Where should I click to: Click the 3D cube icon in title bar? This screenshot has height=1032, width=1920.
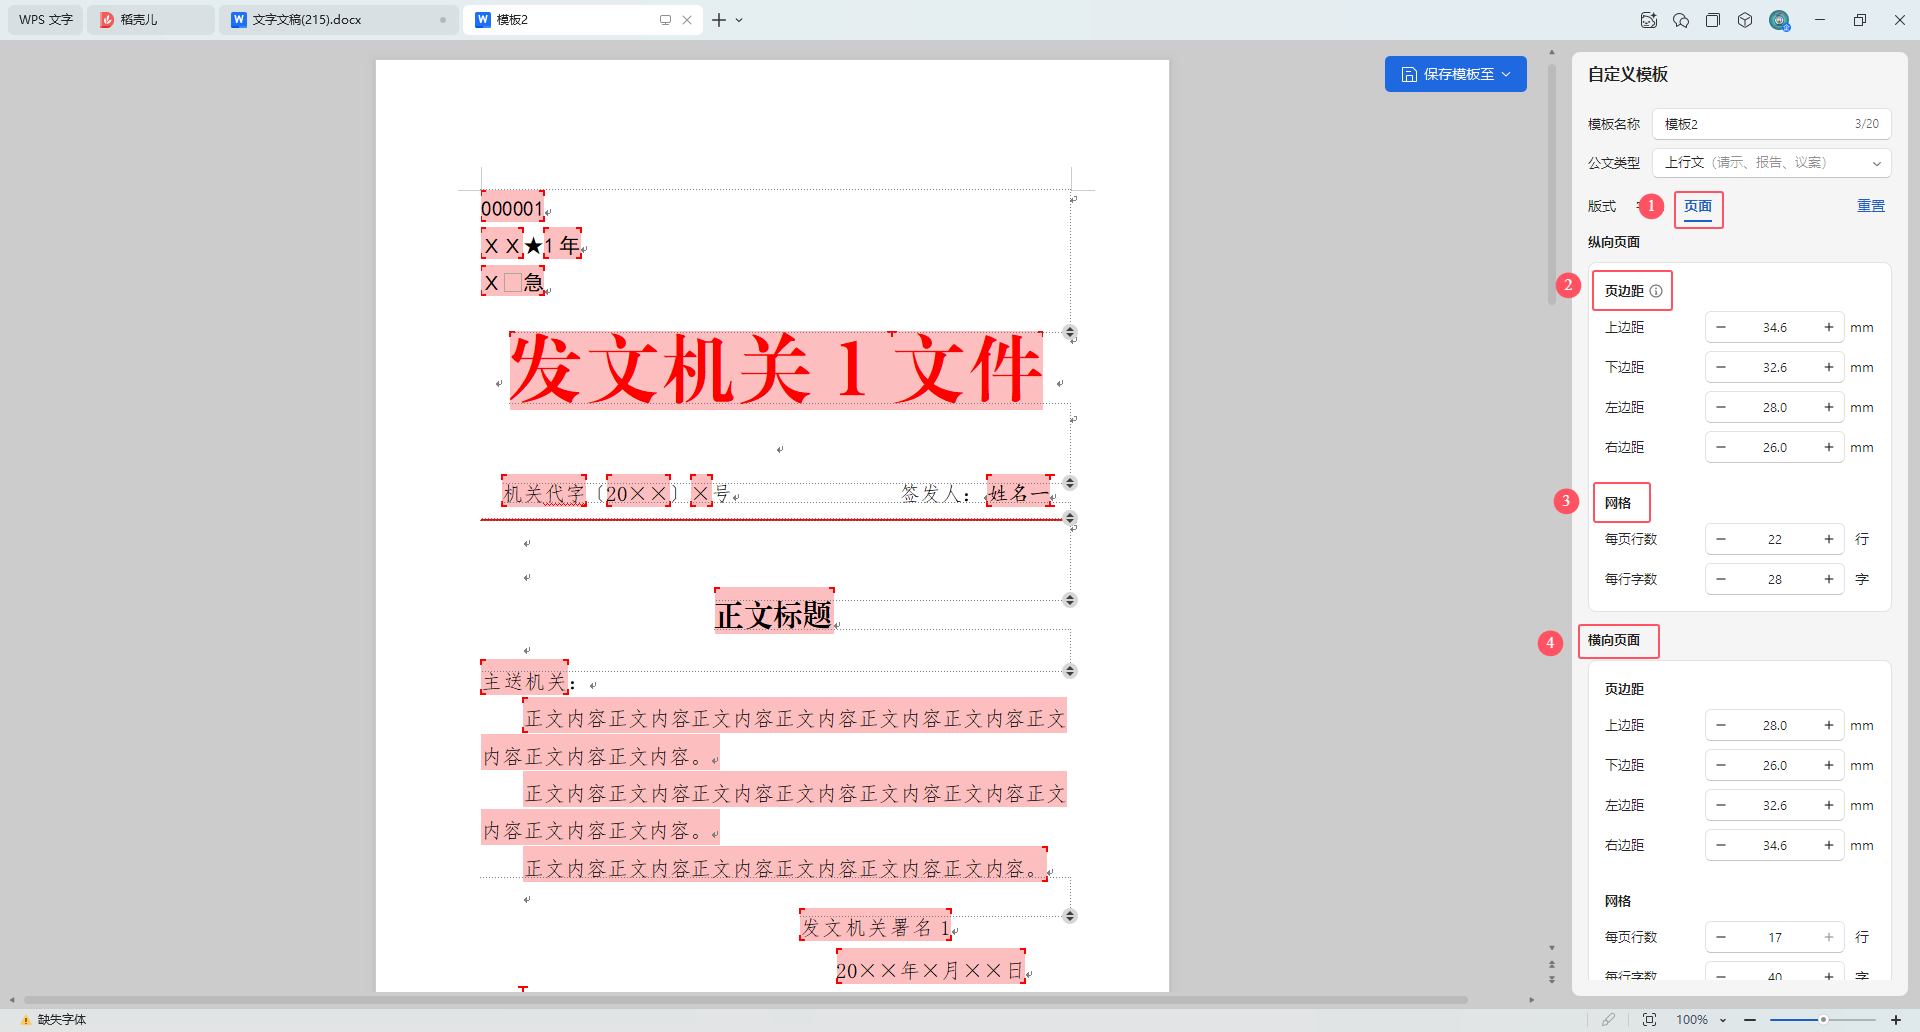click(1745, 20)
